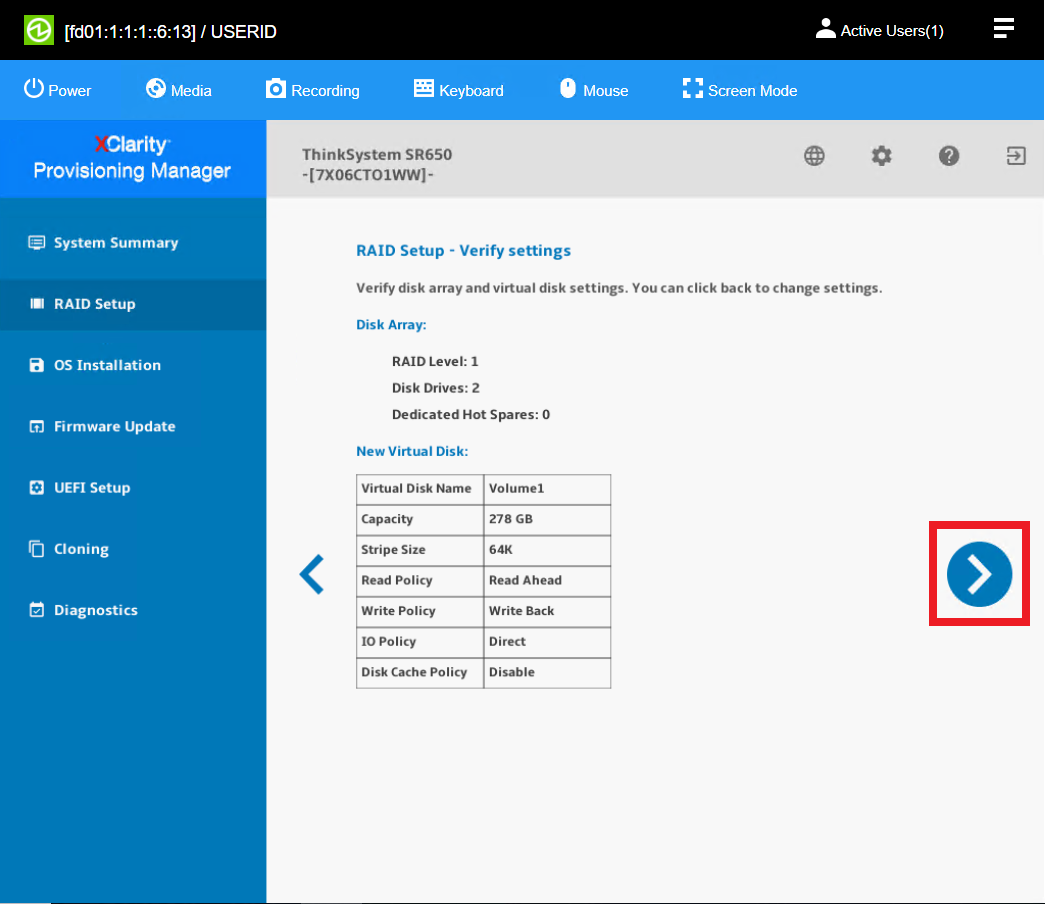Click the next arrow button
Viewport: 1045px width, 904px height.
click(979, 574)
